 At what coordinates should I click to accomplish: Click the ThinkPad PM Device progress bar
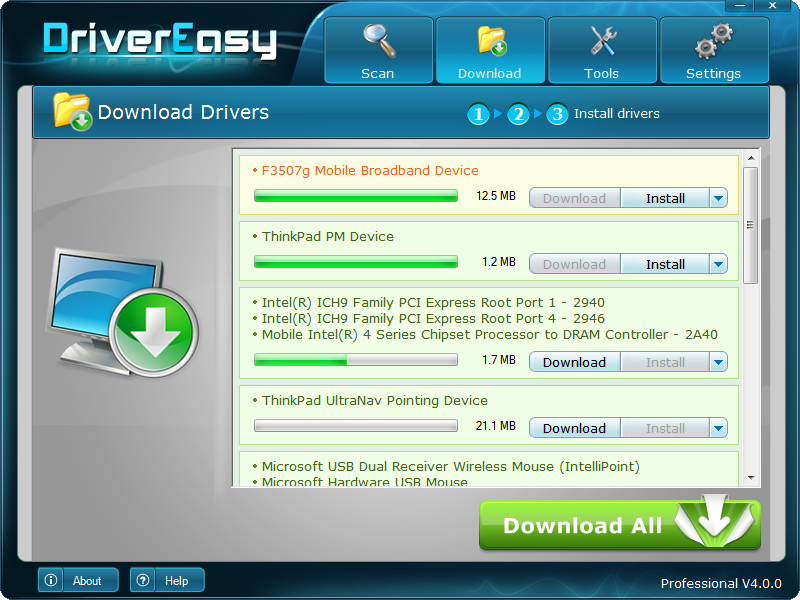(x=356, y=262)
